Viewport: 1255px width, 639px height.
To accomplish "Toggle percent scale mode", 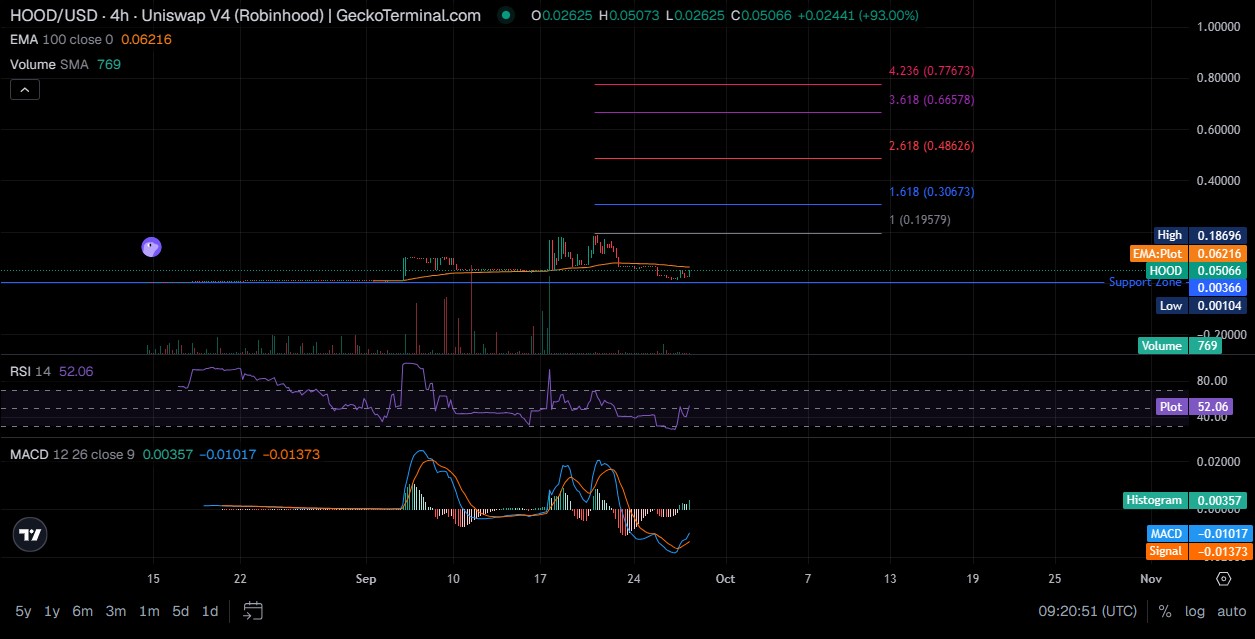I will point(1165,610).
